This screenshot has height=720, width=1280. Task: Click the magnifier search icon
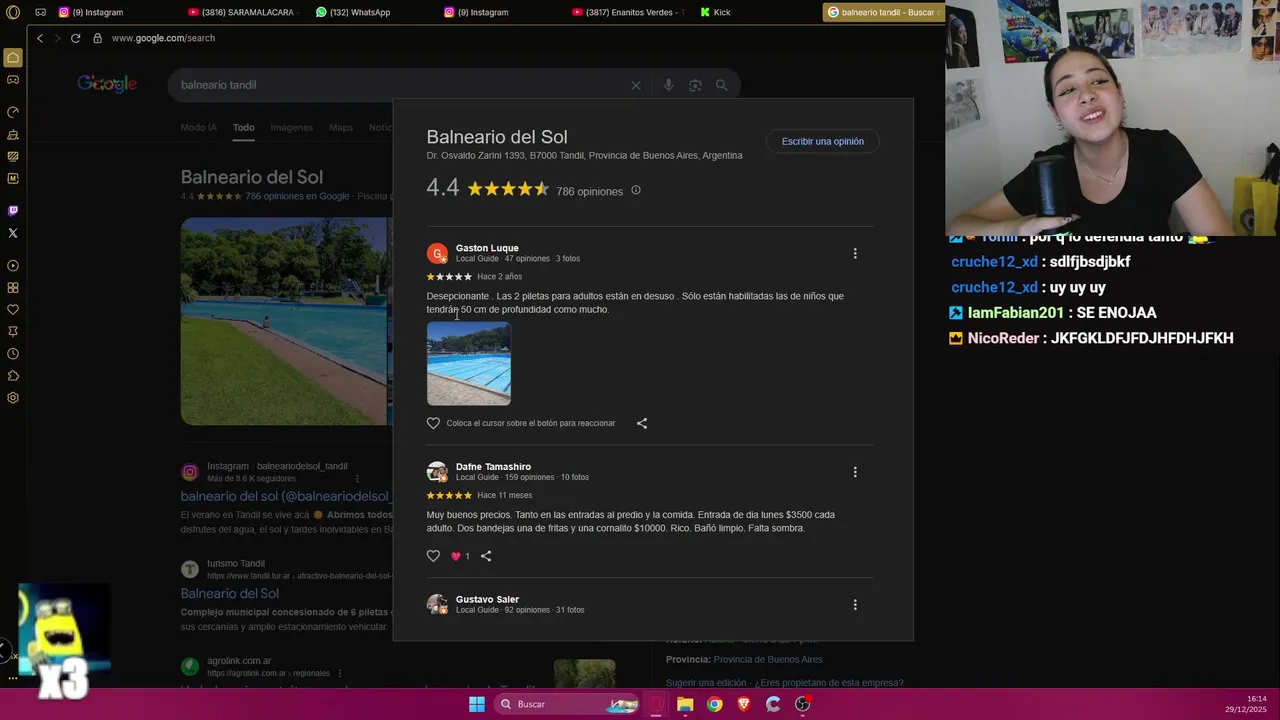pyautogui.click(x=721, y=85)
